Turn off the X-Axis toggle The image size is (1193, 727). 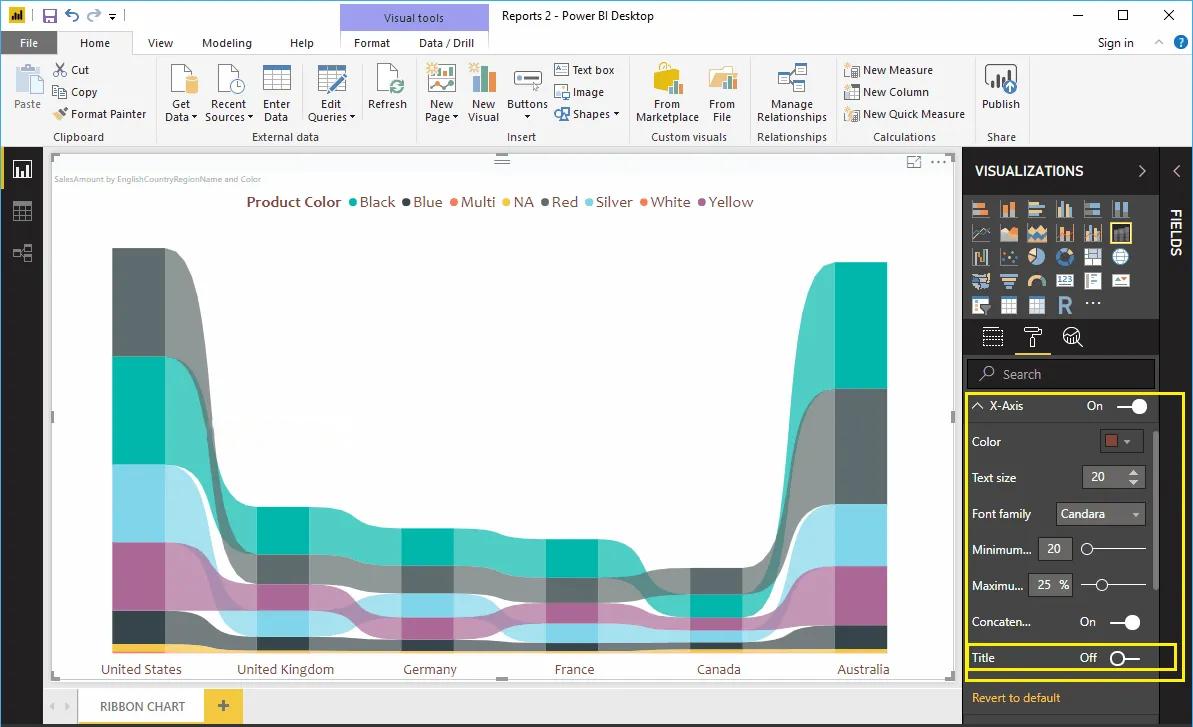tap(1132, 406)
